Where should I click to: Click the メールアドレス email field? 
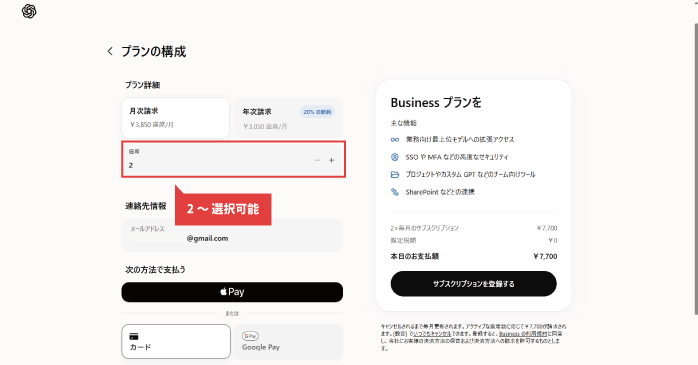232,234
